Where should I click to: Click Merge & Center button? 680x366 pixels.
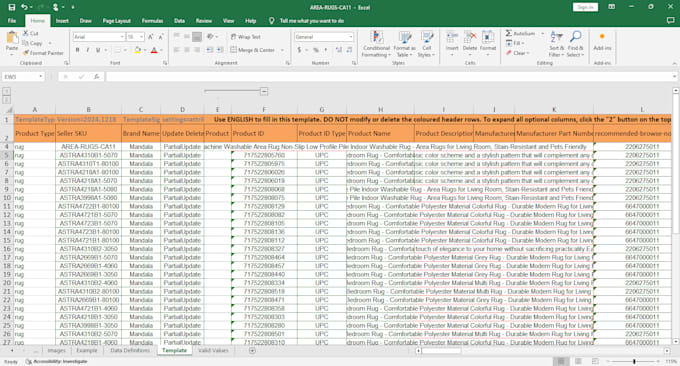252,50
